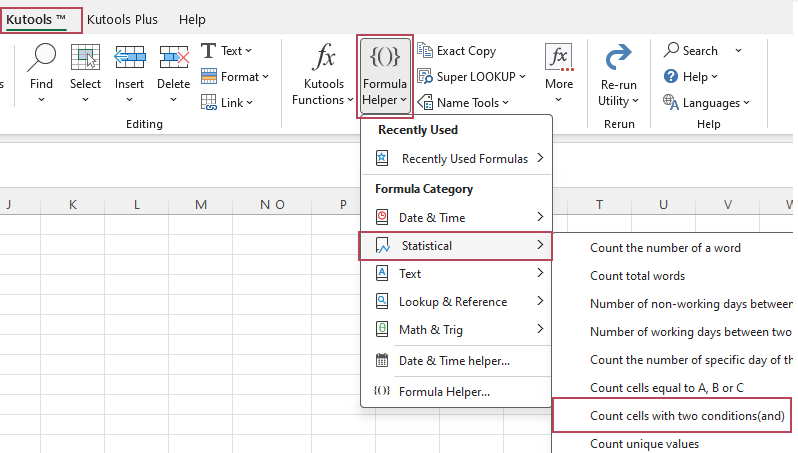Open the Languages dropdown chevron

pos(746,103)
